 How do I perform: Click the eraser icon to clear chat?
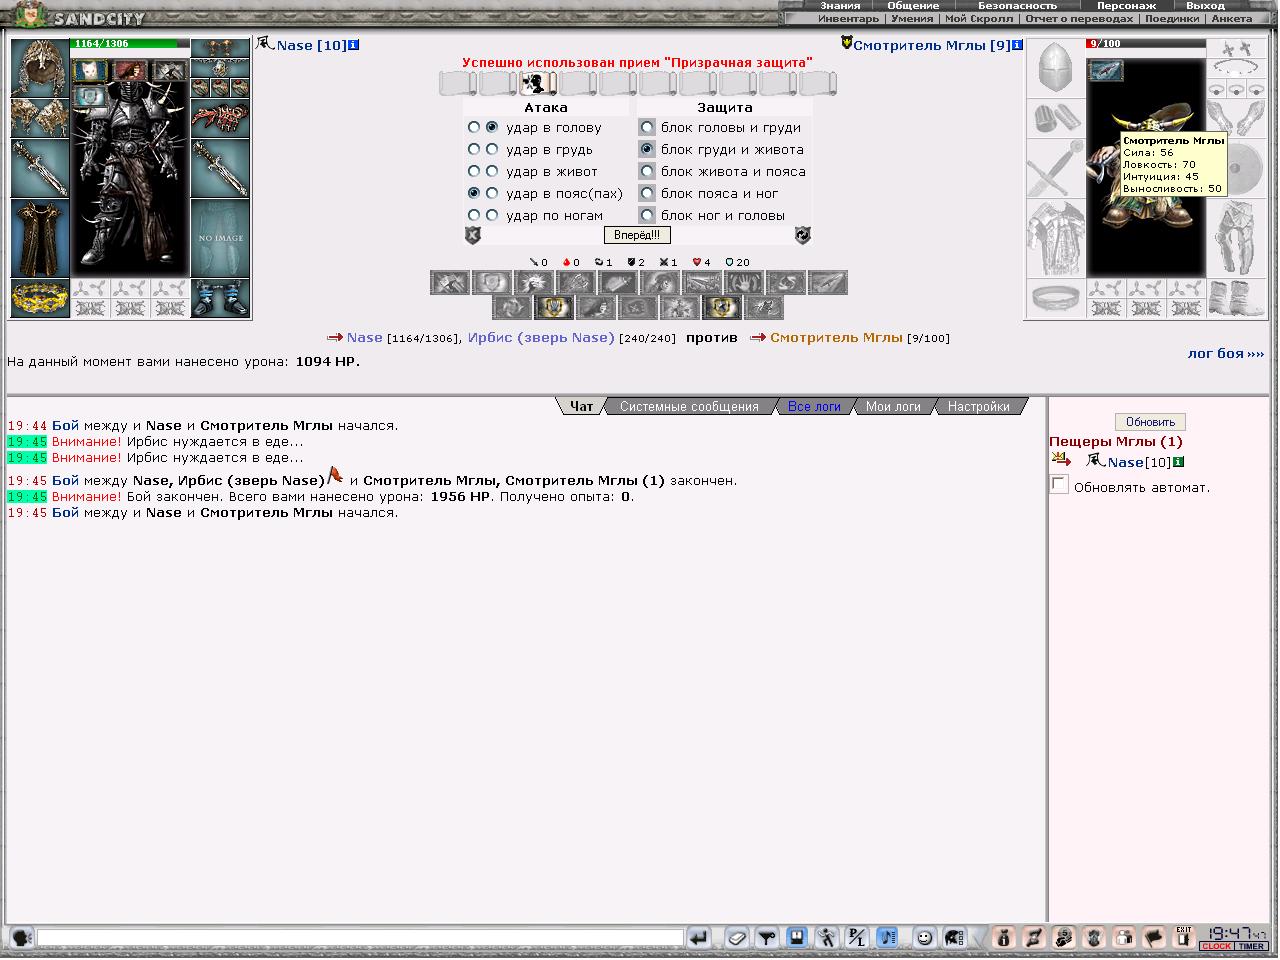737,937
